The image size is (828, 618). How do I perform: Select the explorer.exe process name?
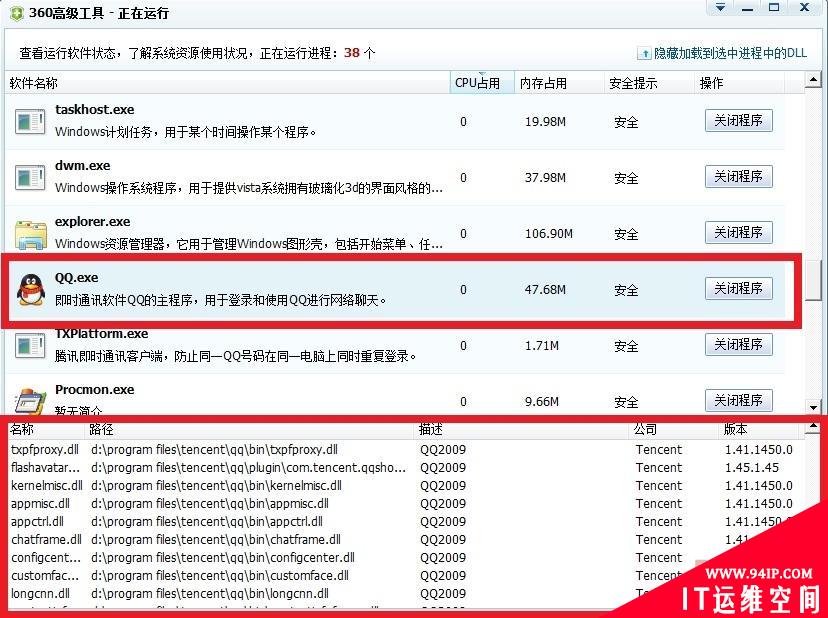coord(92,221)
